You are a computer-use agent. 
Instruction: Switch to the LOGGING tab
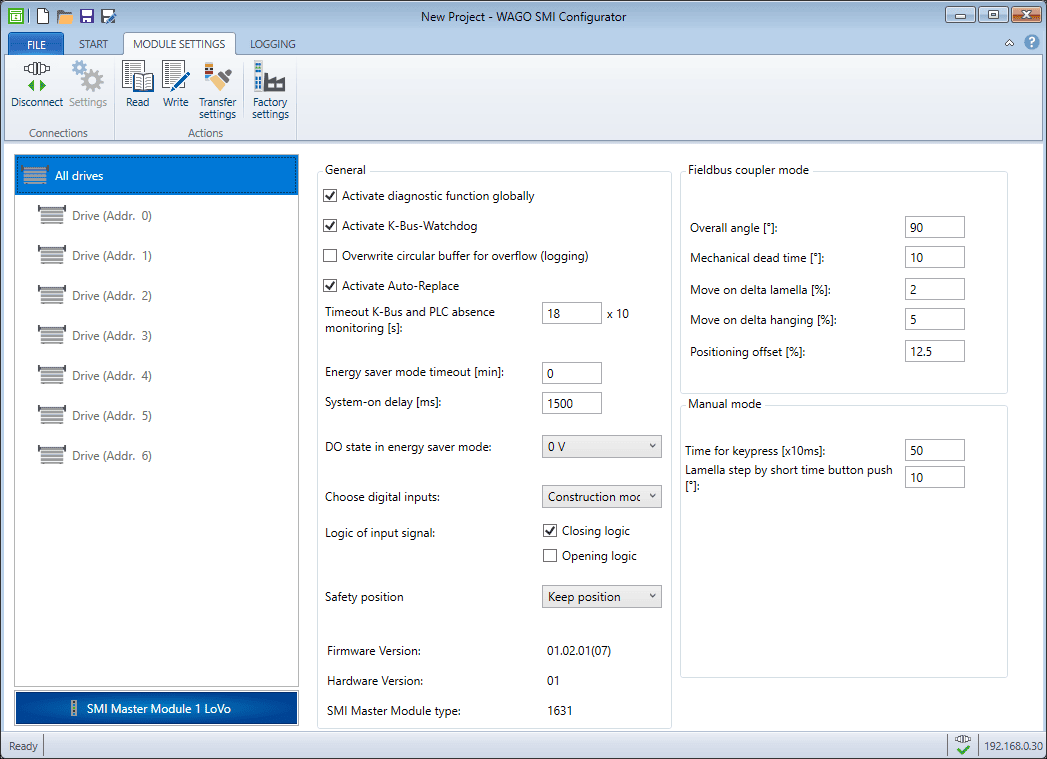pyautogui.click(x=272, y=44)
